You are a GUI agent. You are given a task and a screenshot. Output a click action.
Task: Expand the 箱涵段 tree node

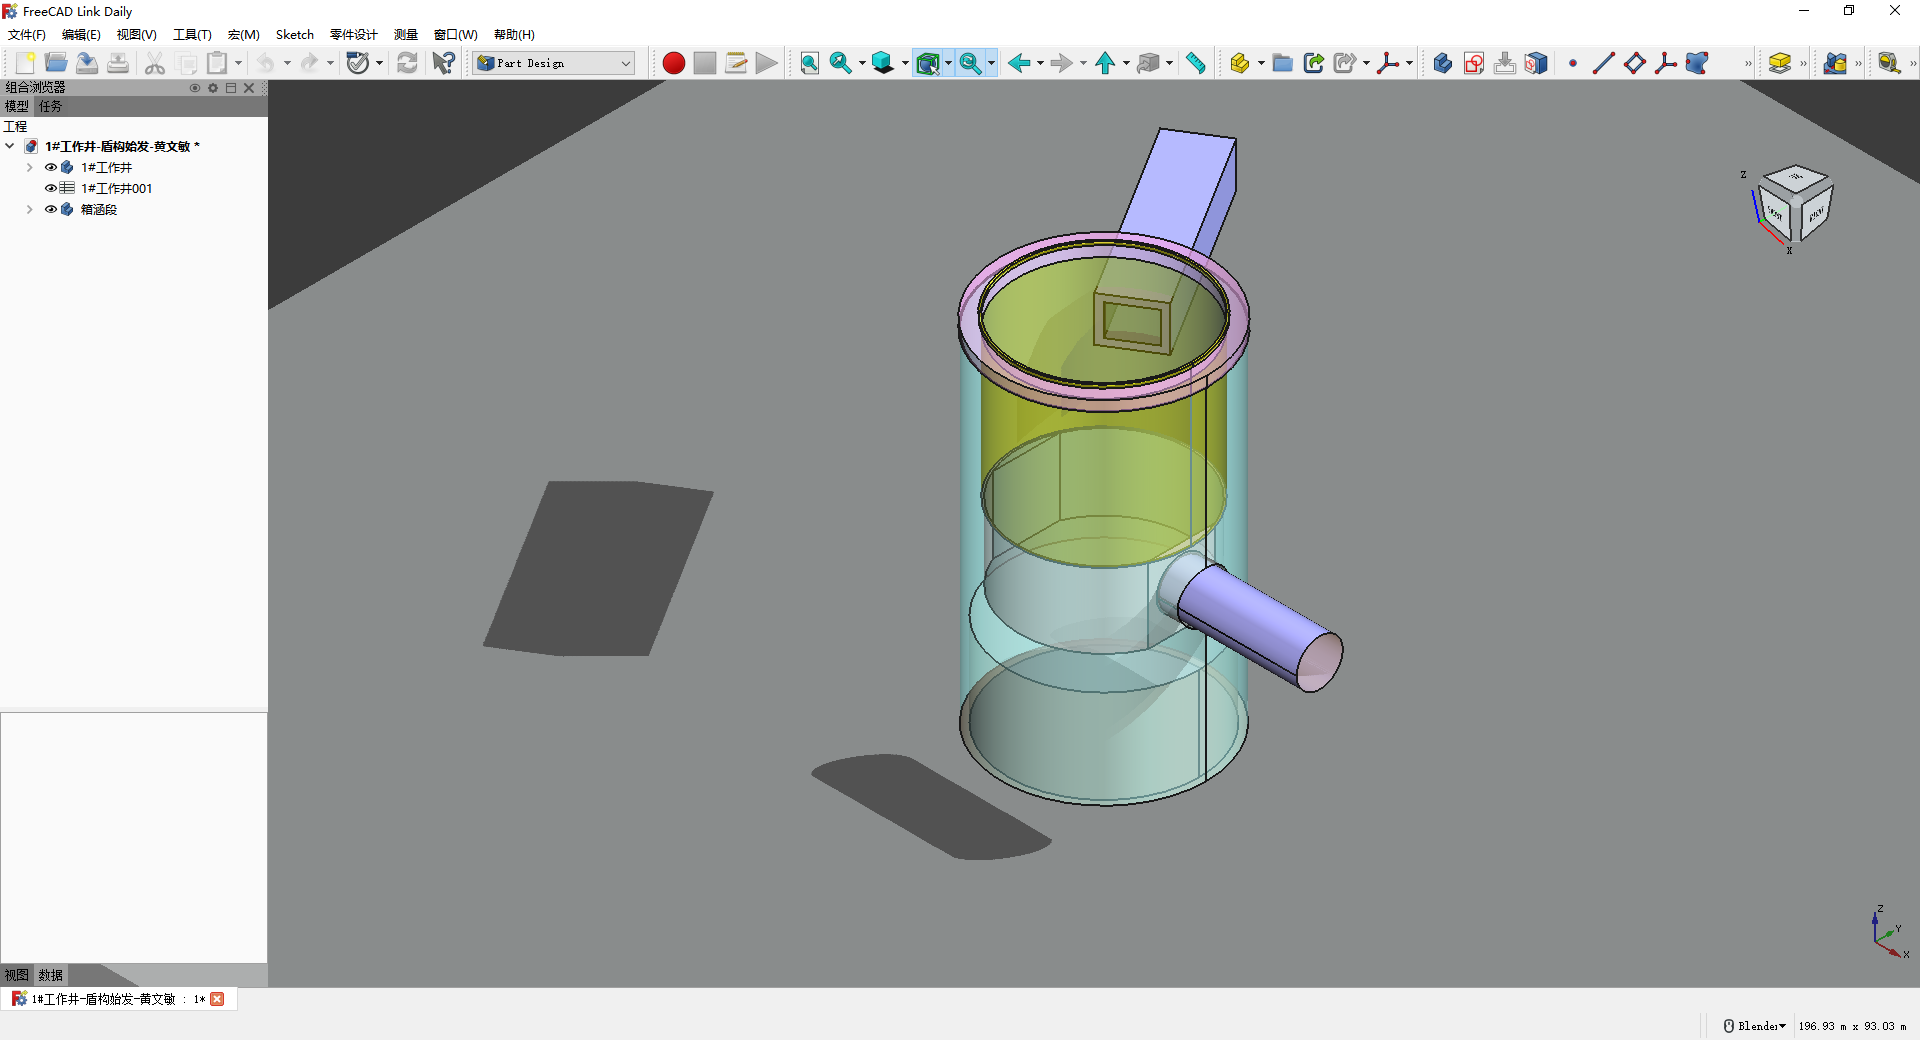coord(29,209)
